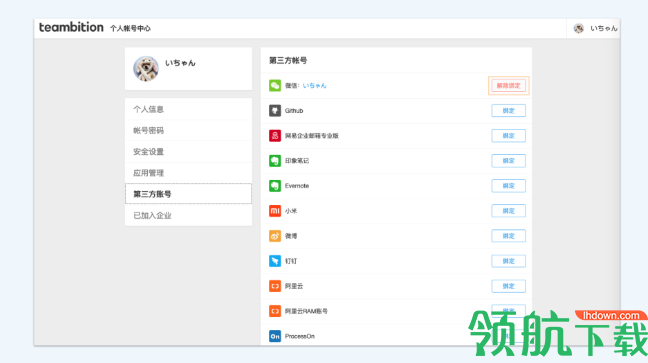
Task: Click the Github icon
Action: pos(275,110)
